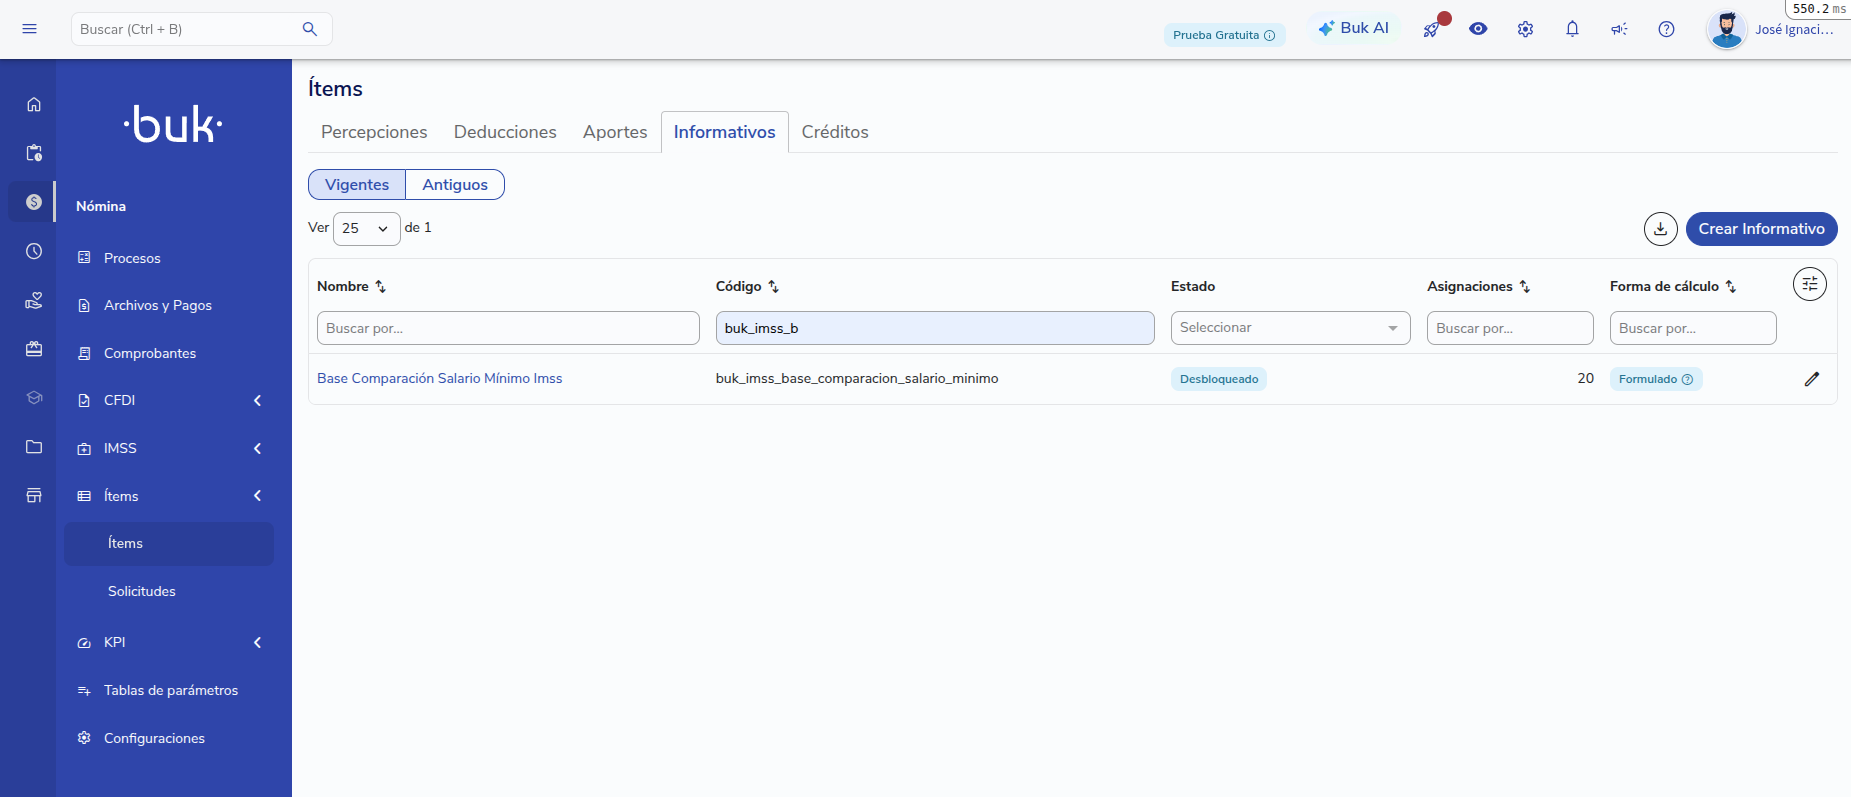Open the Ver 25 rows-per-page dropdown

click(366, 228)
